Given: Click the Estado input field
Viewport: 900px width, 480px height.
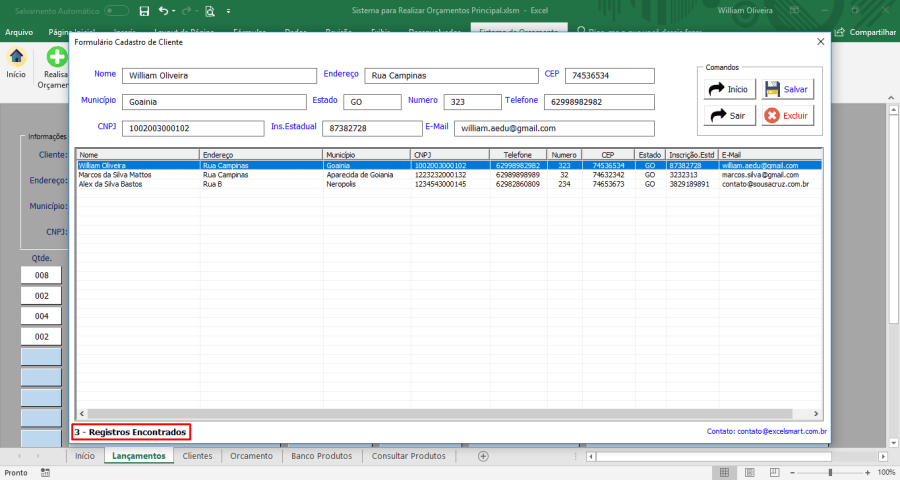Looking at the screenshot, I should [373, 102].
